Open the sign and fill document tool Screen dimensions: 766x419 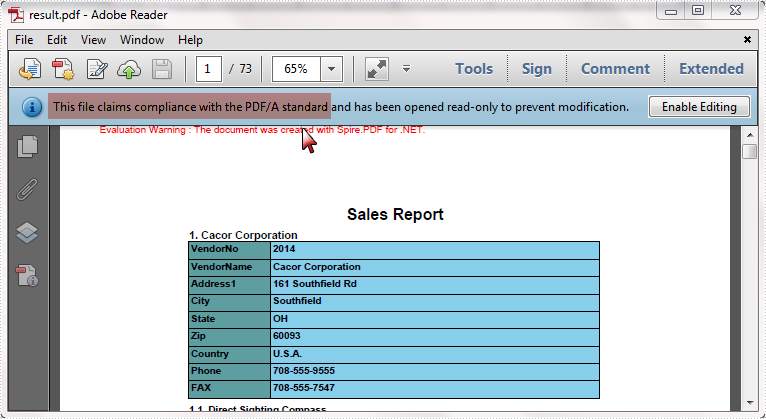97,69
